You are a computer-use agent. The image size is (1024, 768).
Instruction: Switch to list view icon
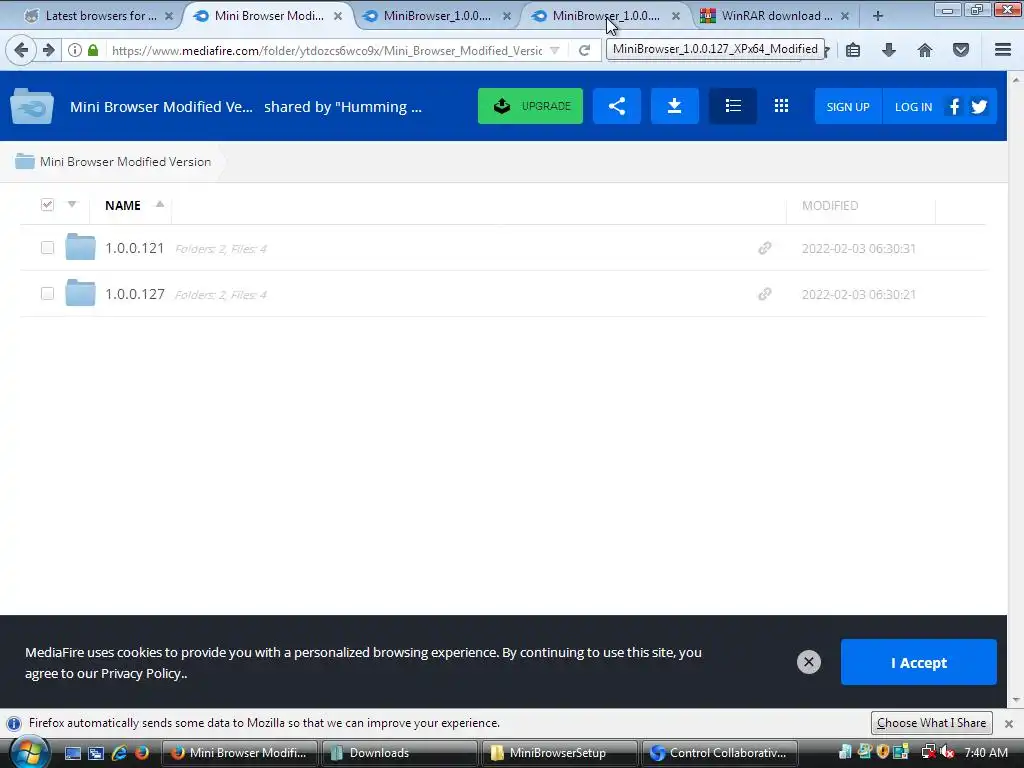(x=733, y=106)
